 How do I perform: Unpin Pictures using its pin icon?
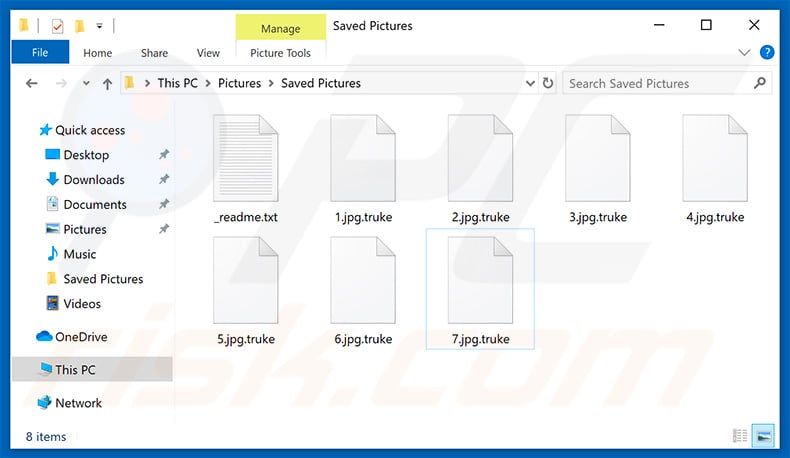tap(164, 228)
